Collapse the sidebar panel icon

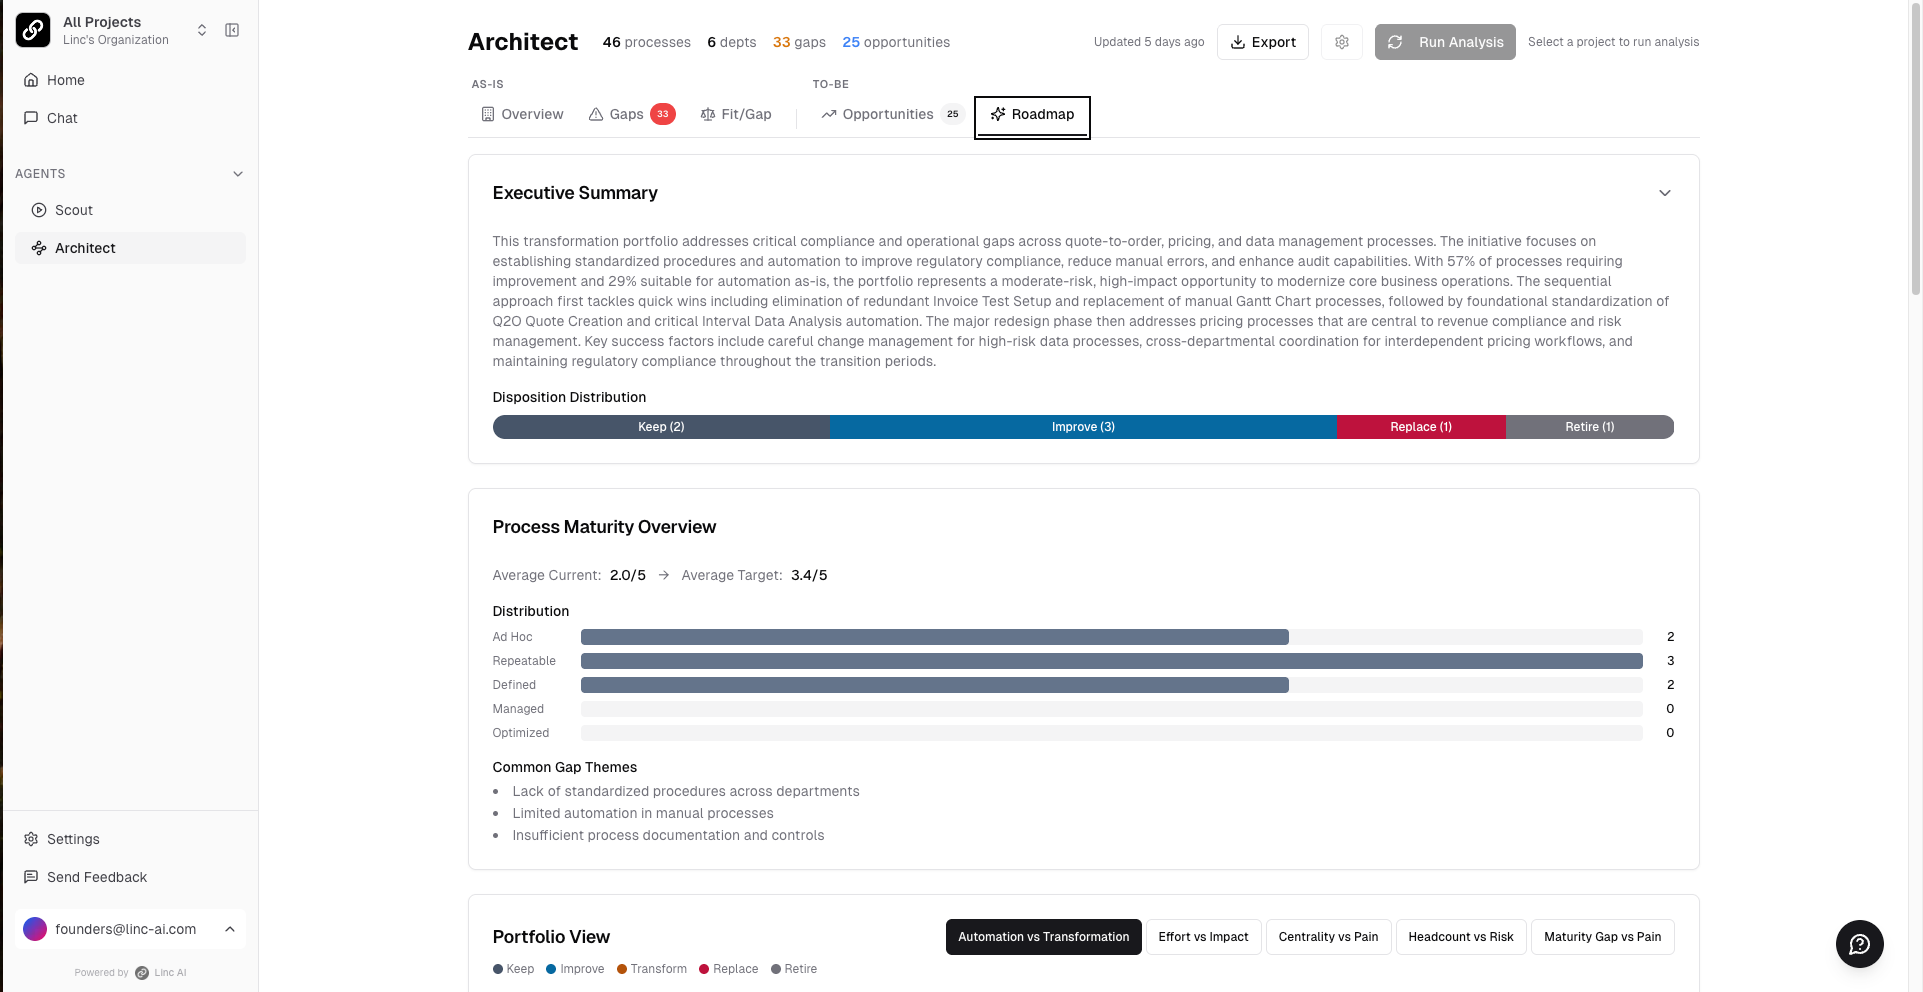pos(232,30)
